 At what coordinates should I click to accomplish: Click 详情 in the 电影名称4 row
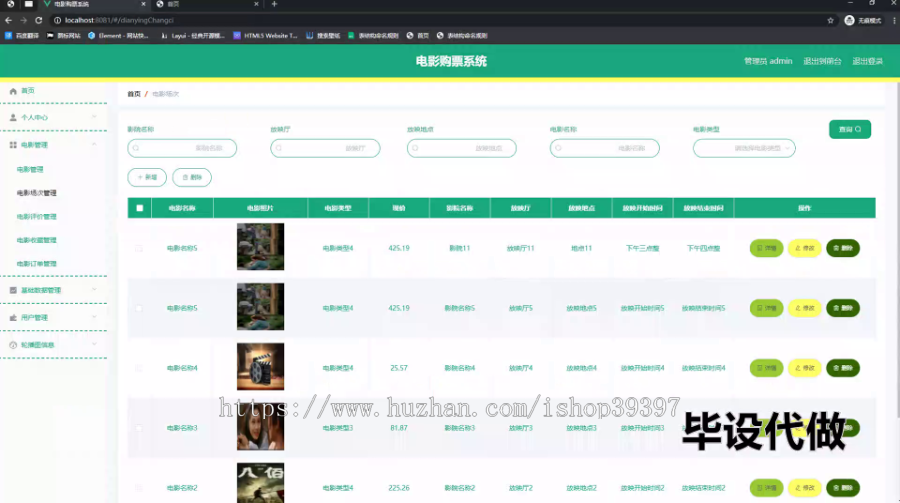pos(766,367)
